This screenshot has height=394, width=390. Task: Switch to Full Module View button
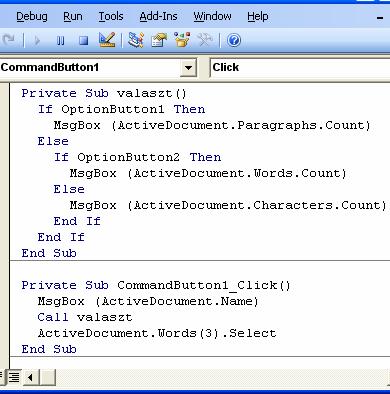pos(14,378)
